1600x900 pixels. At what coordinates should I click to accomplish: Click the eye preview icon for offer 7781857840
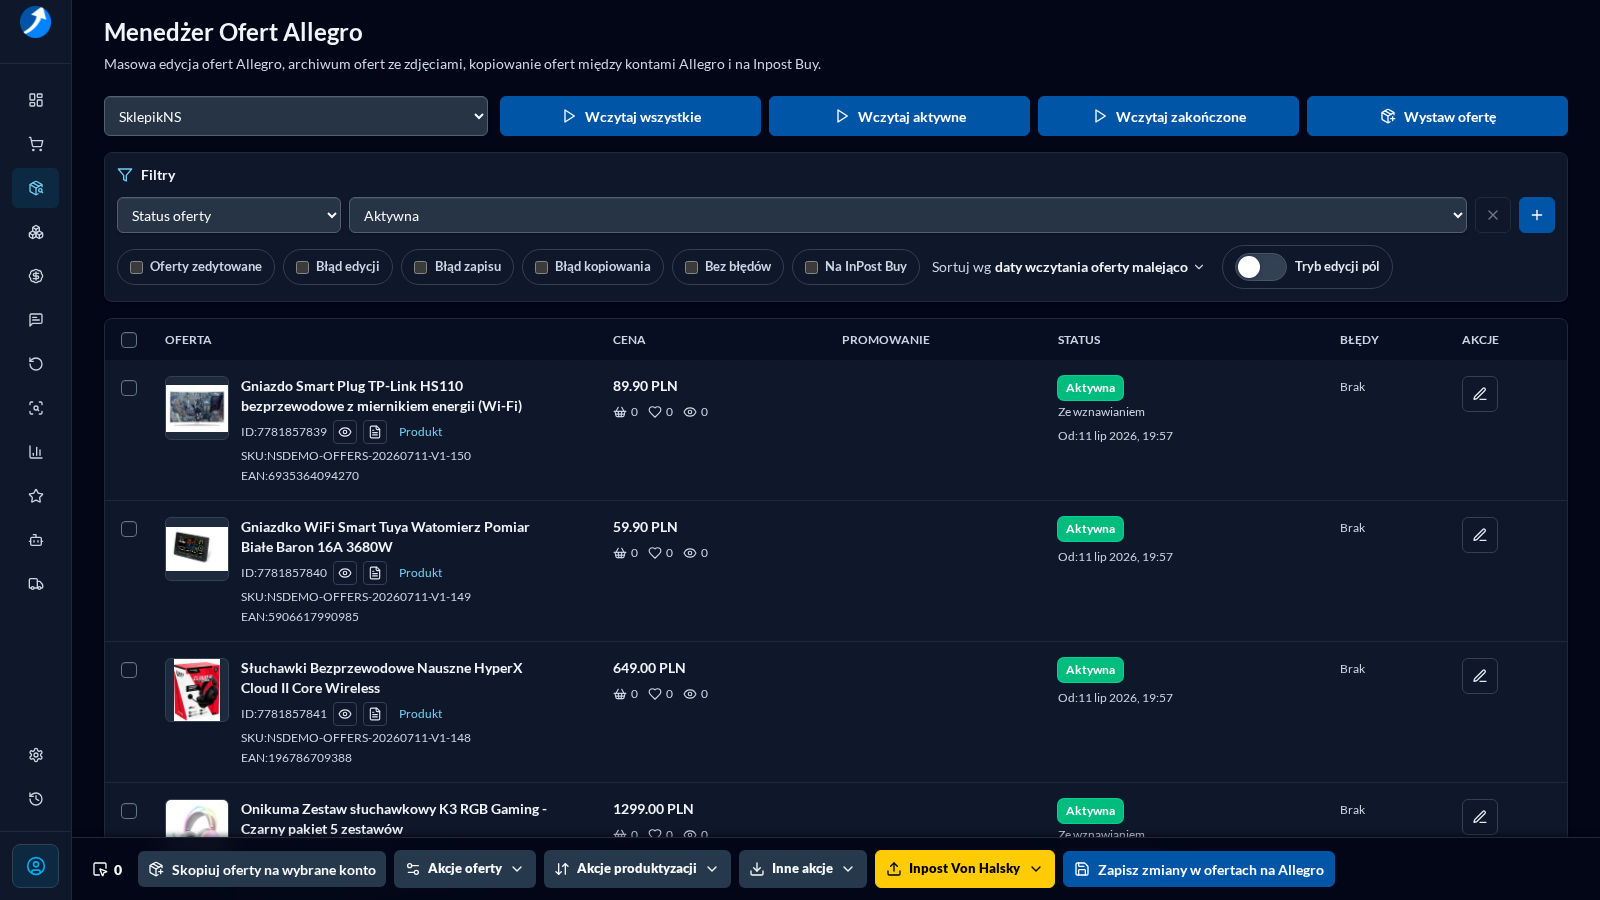[345, 573]
